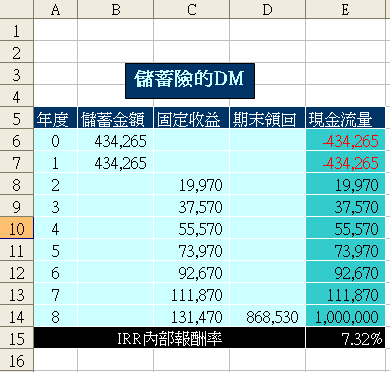Click the IRR內部報酬率 label cell

pyautogui.click(x=169, y=338)
